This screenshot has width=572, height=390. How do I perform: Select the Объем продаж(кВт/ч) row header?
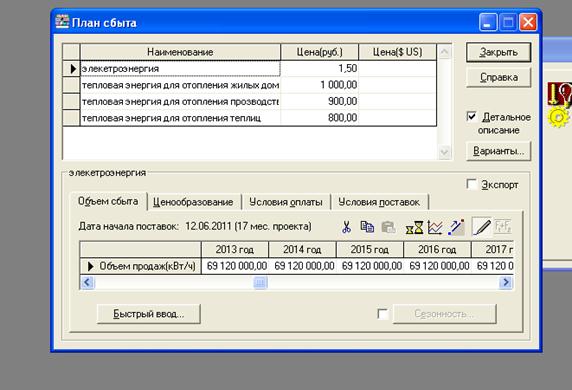pyautogui.click(x=140, y=266)
